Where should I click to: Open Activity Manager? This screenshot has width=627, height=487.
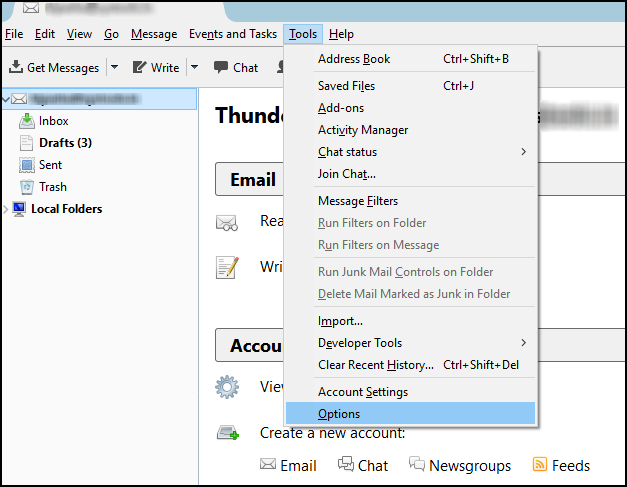pos(410,130)
